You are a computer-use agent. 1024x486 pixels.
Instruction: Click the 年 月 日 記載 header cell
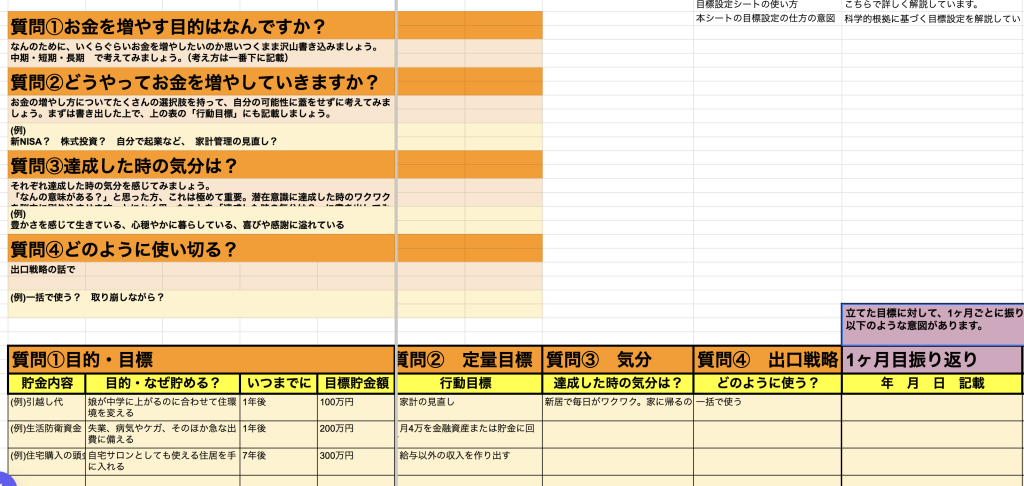[932, 383]
